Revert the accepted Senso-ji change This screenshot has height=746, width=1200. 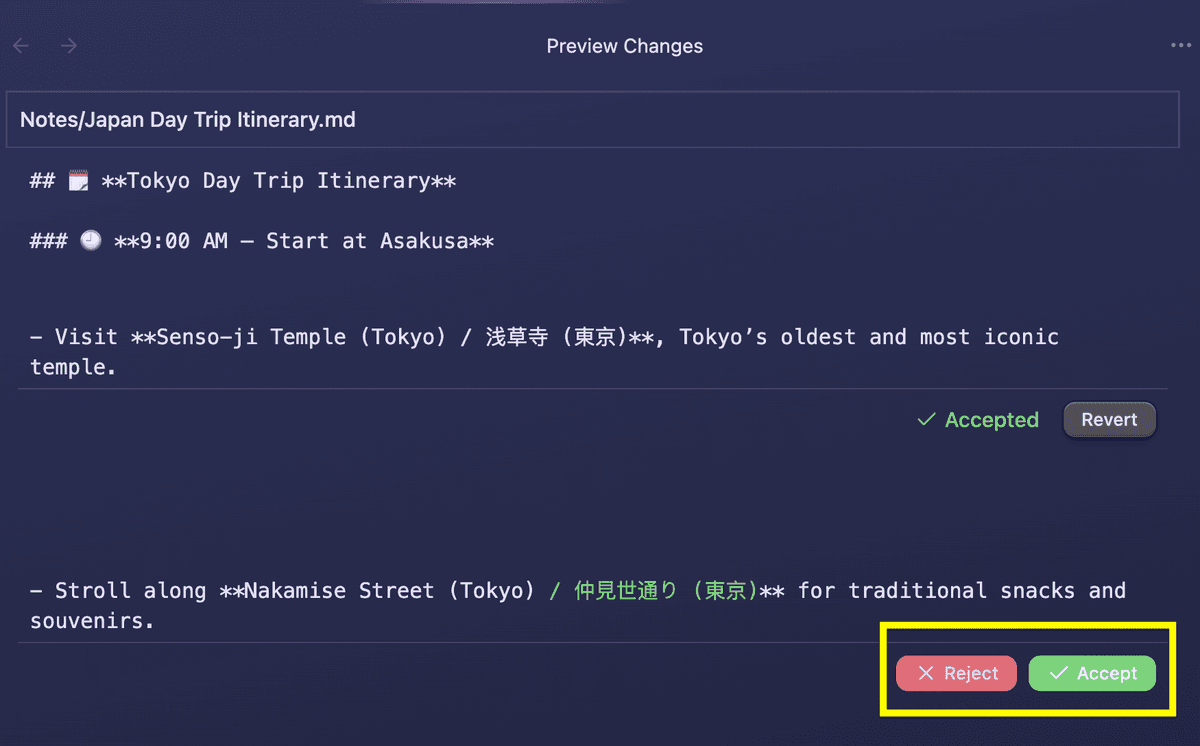click(x=1109, y=420)
